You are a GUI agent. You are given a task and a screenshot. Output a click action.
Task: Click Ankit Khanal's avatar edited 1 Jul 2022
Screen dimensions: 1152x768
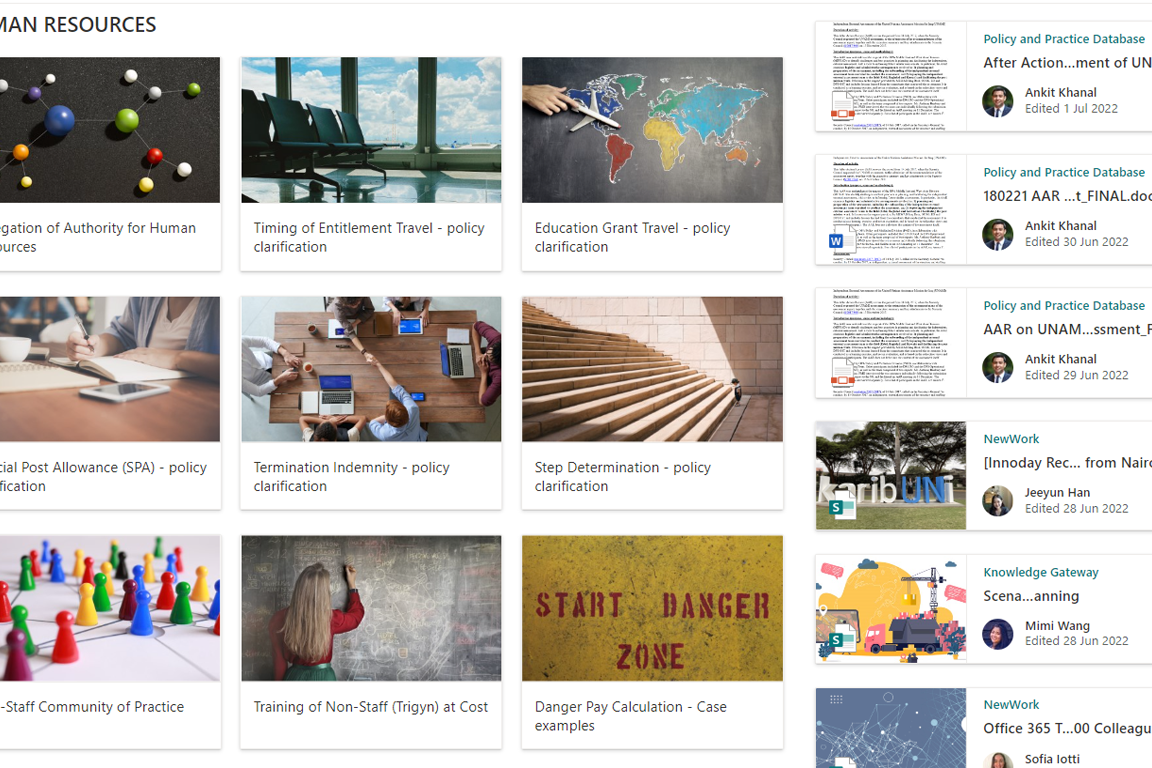997,101
